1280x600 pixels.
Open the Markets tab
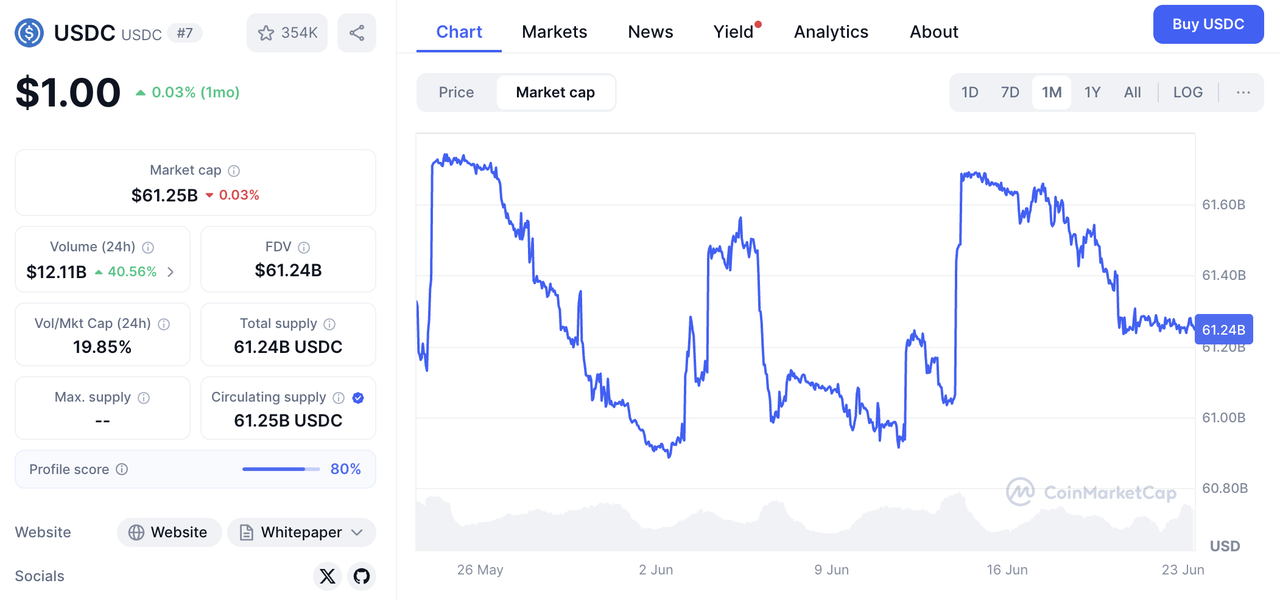(554, 32)
